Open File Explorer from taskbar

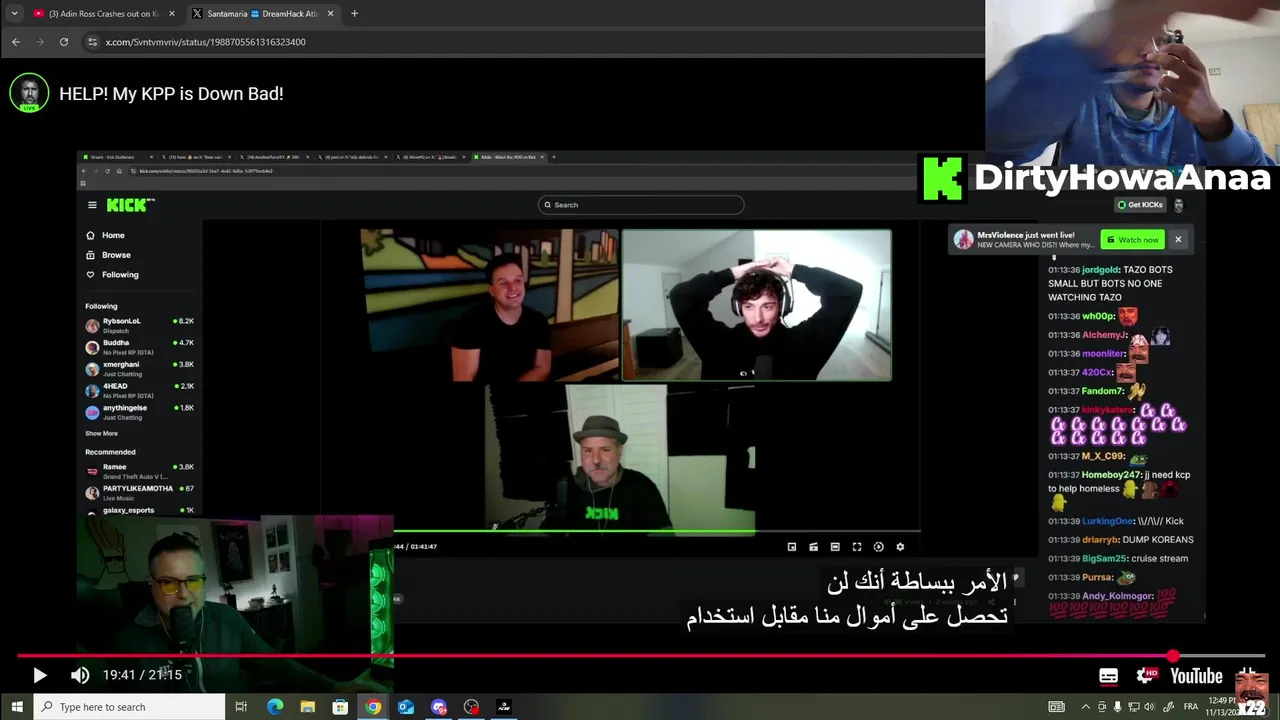click(x=307, y=707)
